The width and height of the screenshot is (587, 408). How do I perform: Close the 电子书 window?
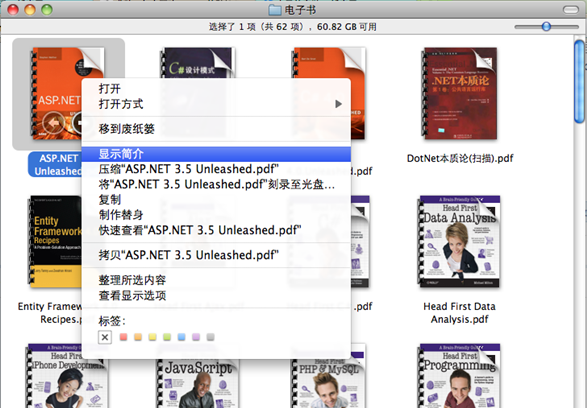point(13,10)
